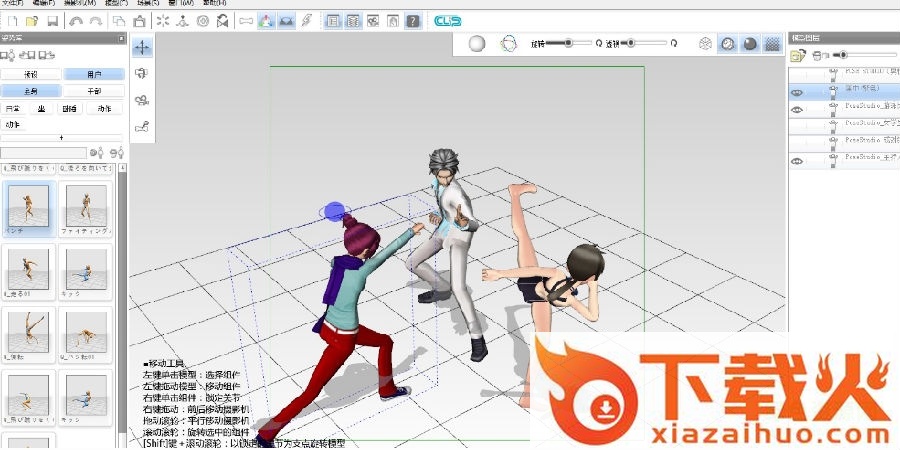Click the camera tool icon in viewport sidebar
Screen dimensions: 900x450
coord(142,99)
